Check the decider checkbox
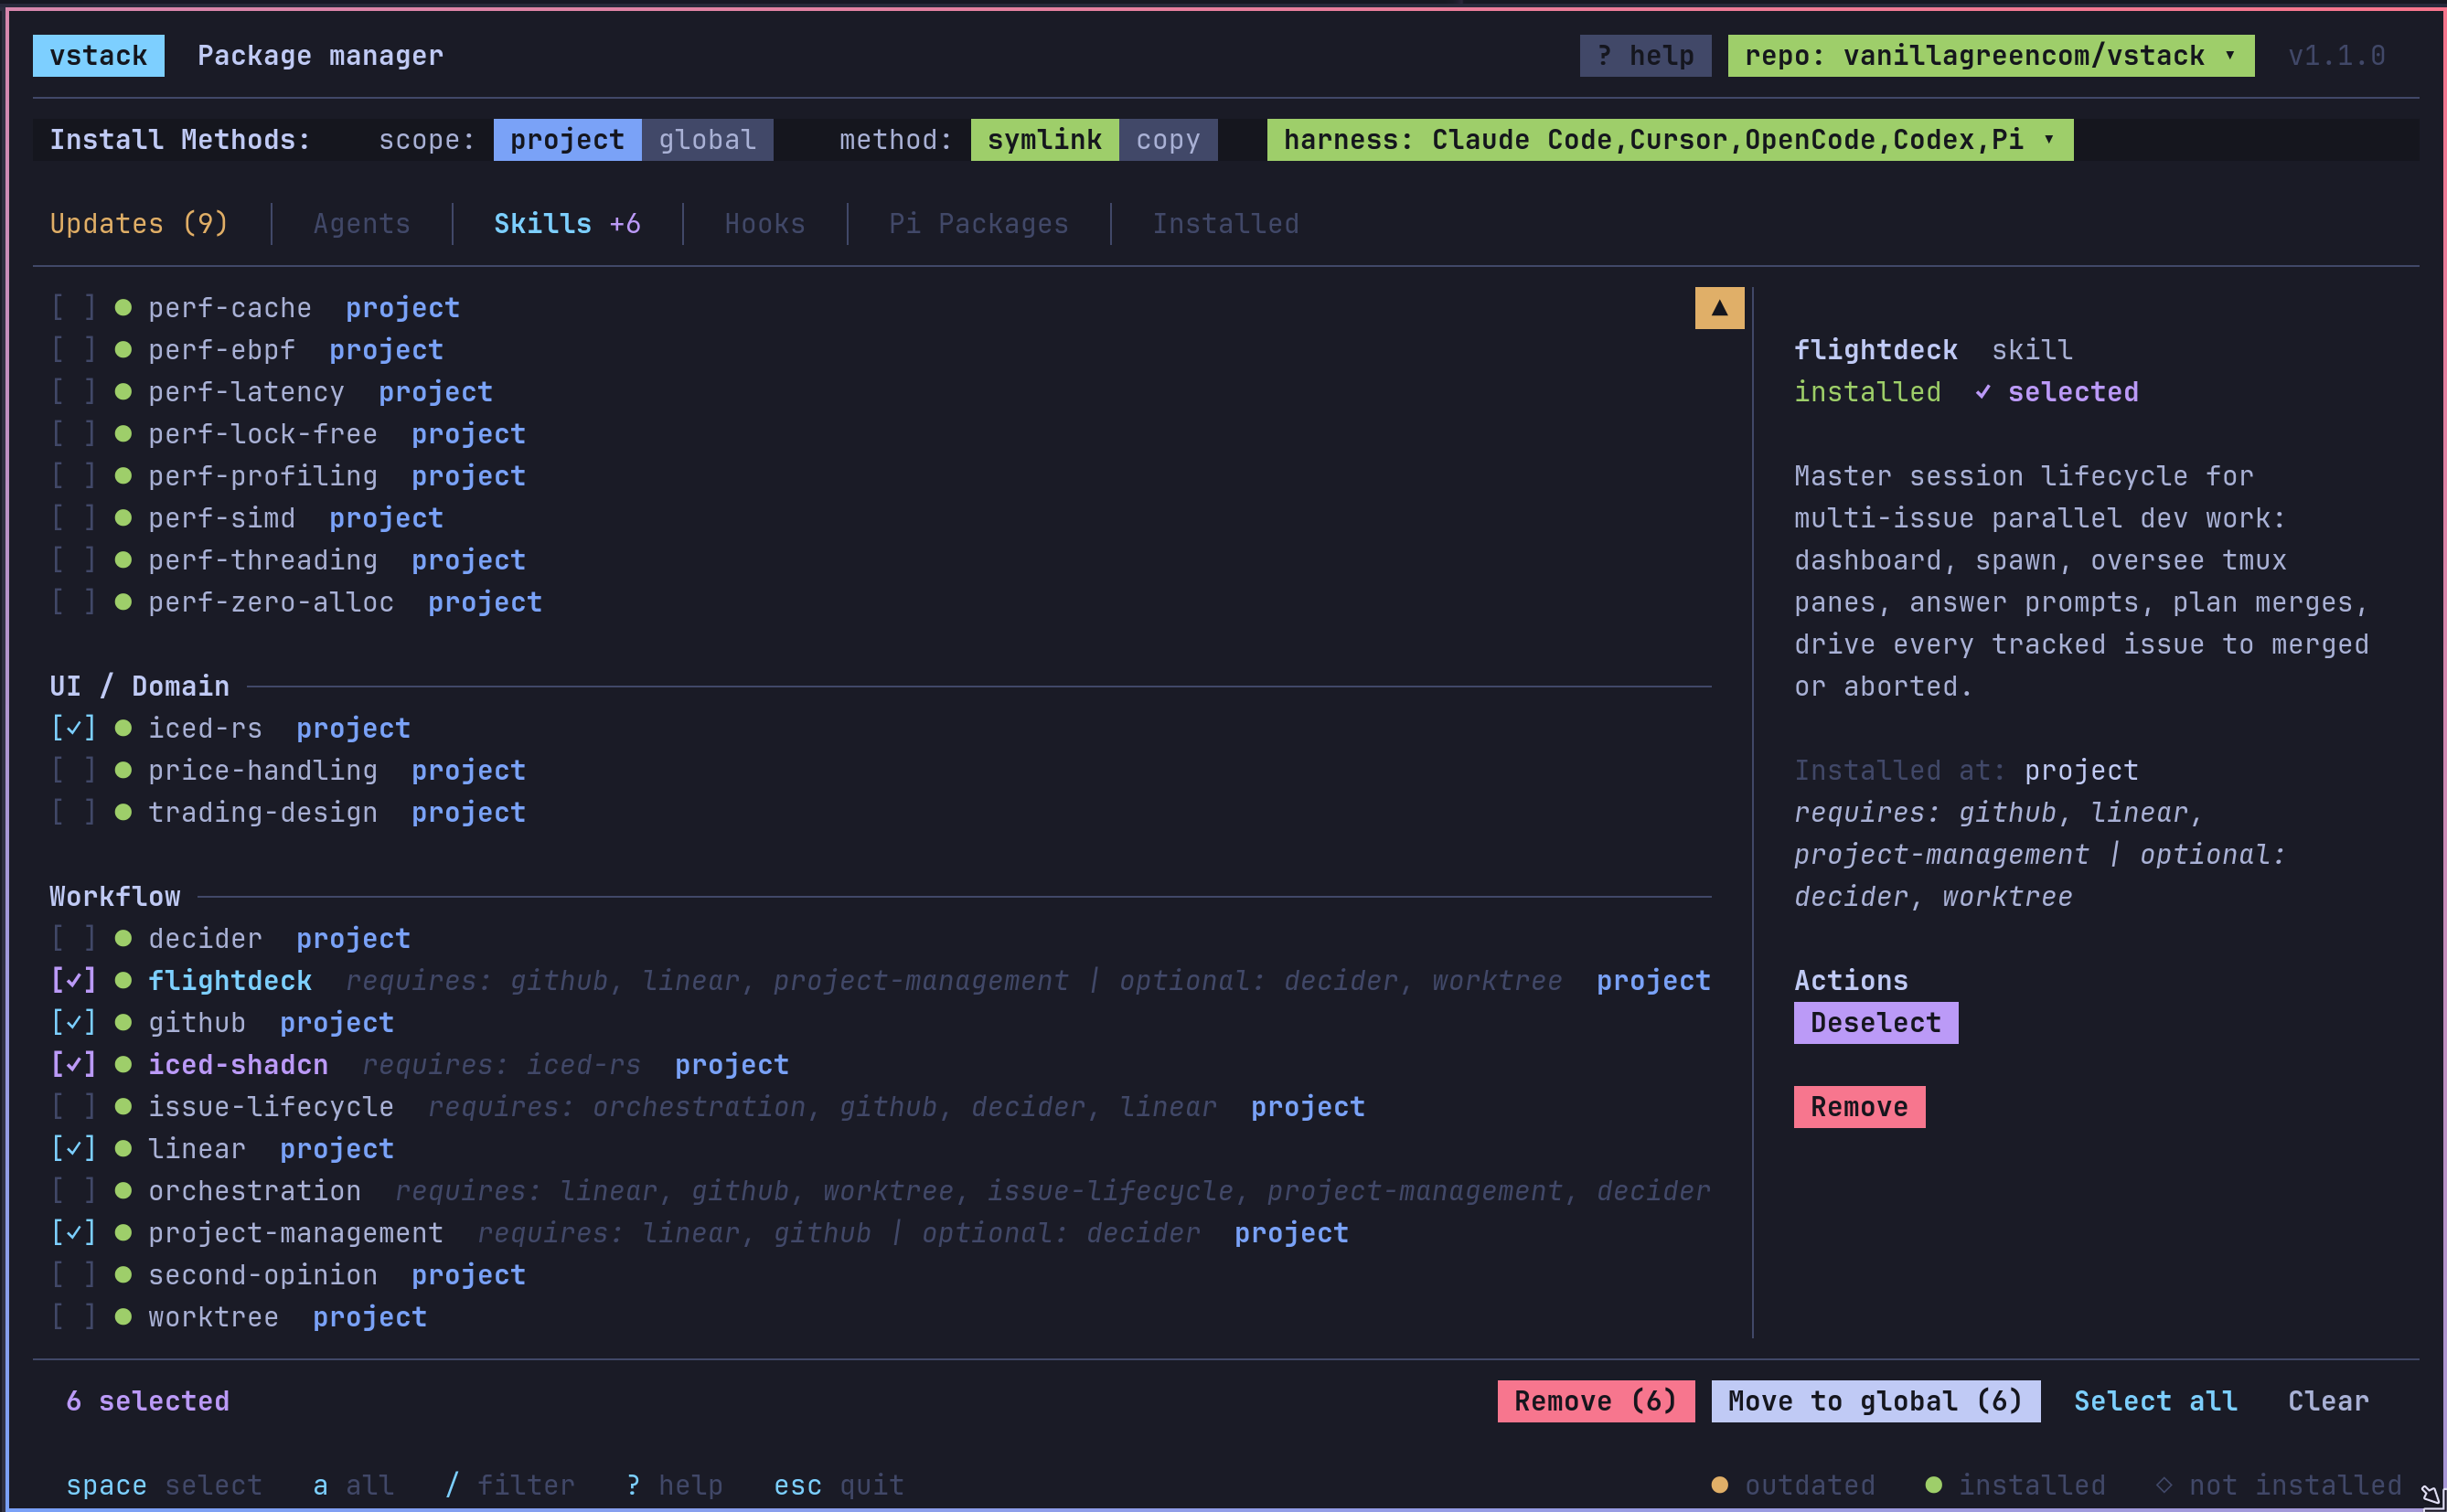The image size is (2447, 1512). (73, 939)
